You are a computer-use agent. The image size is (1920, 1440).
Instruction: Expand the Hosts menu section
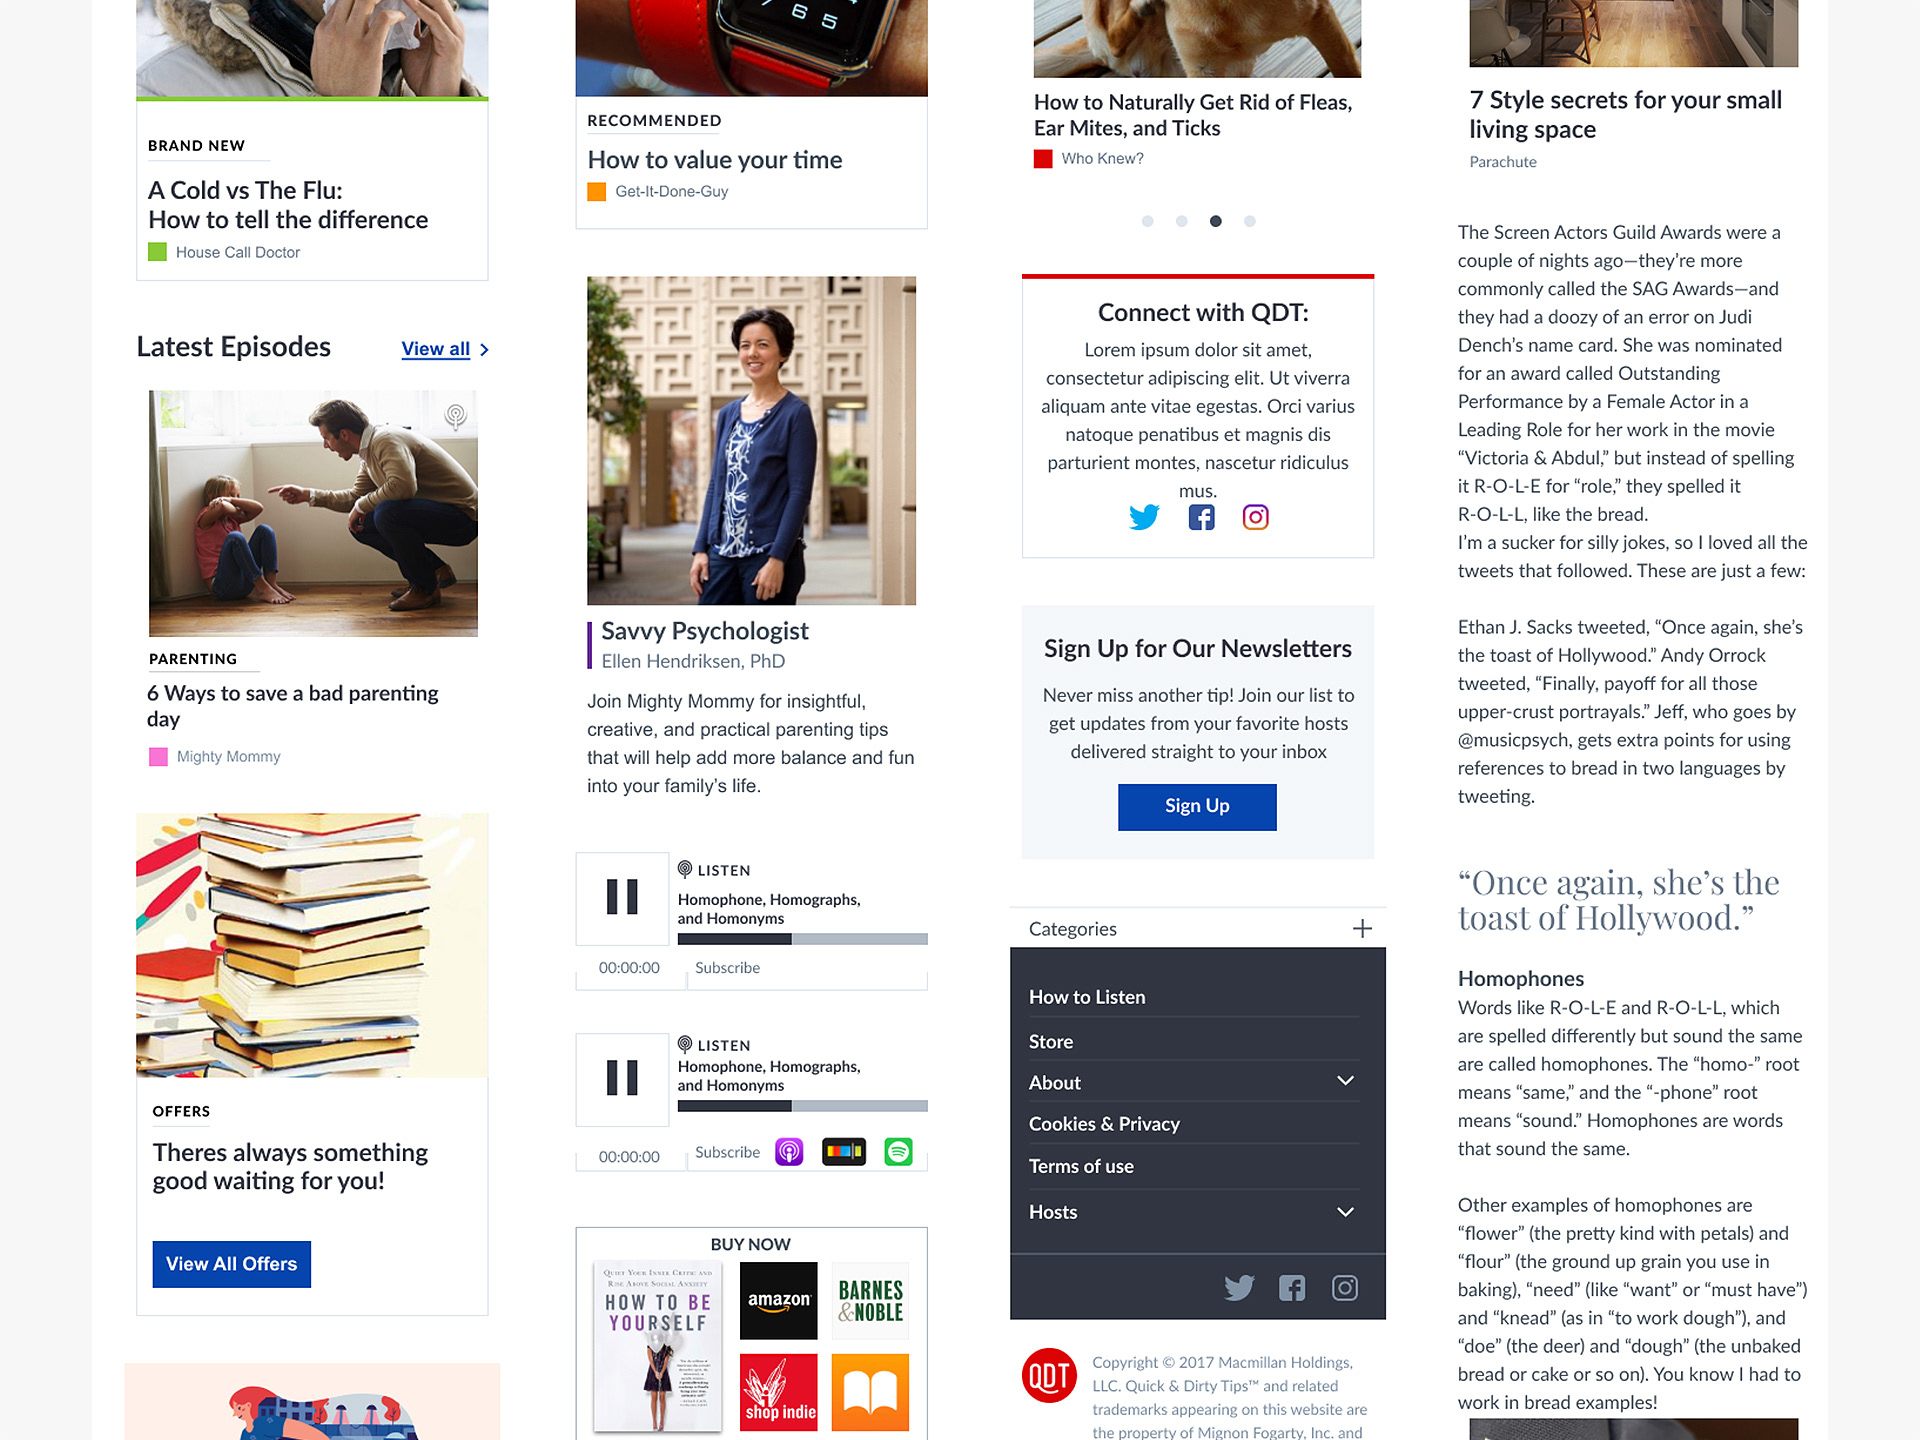(x=1345, y=1212)
